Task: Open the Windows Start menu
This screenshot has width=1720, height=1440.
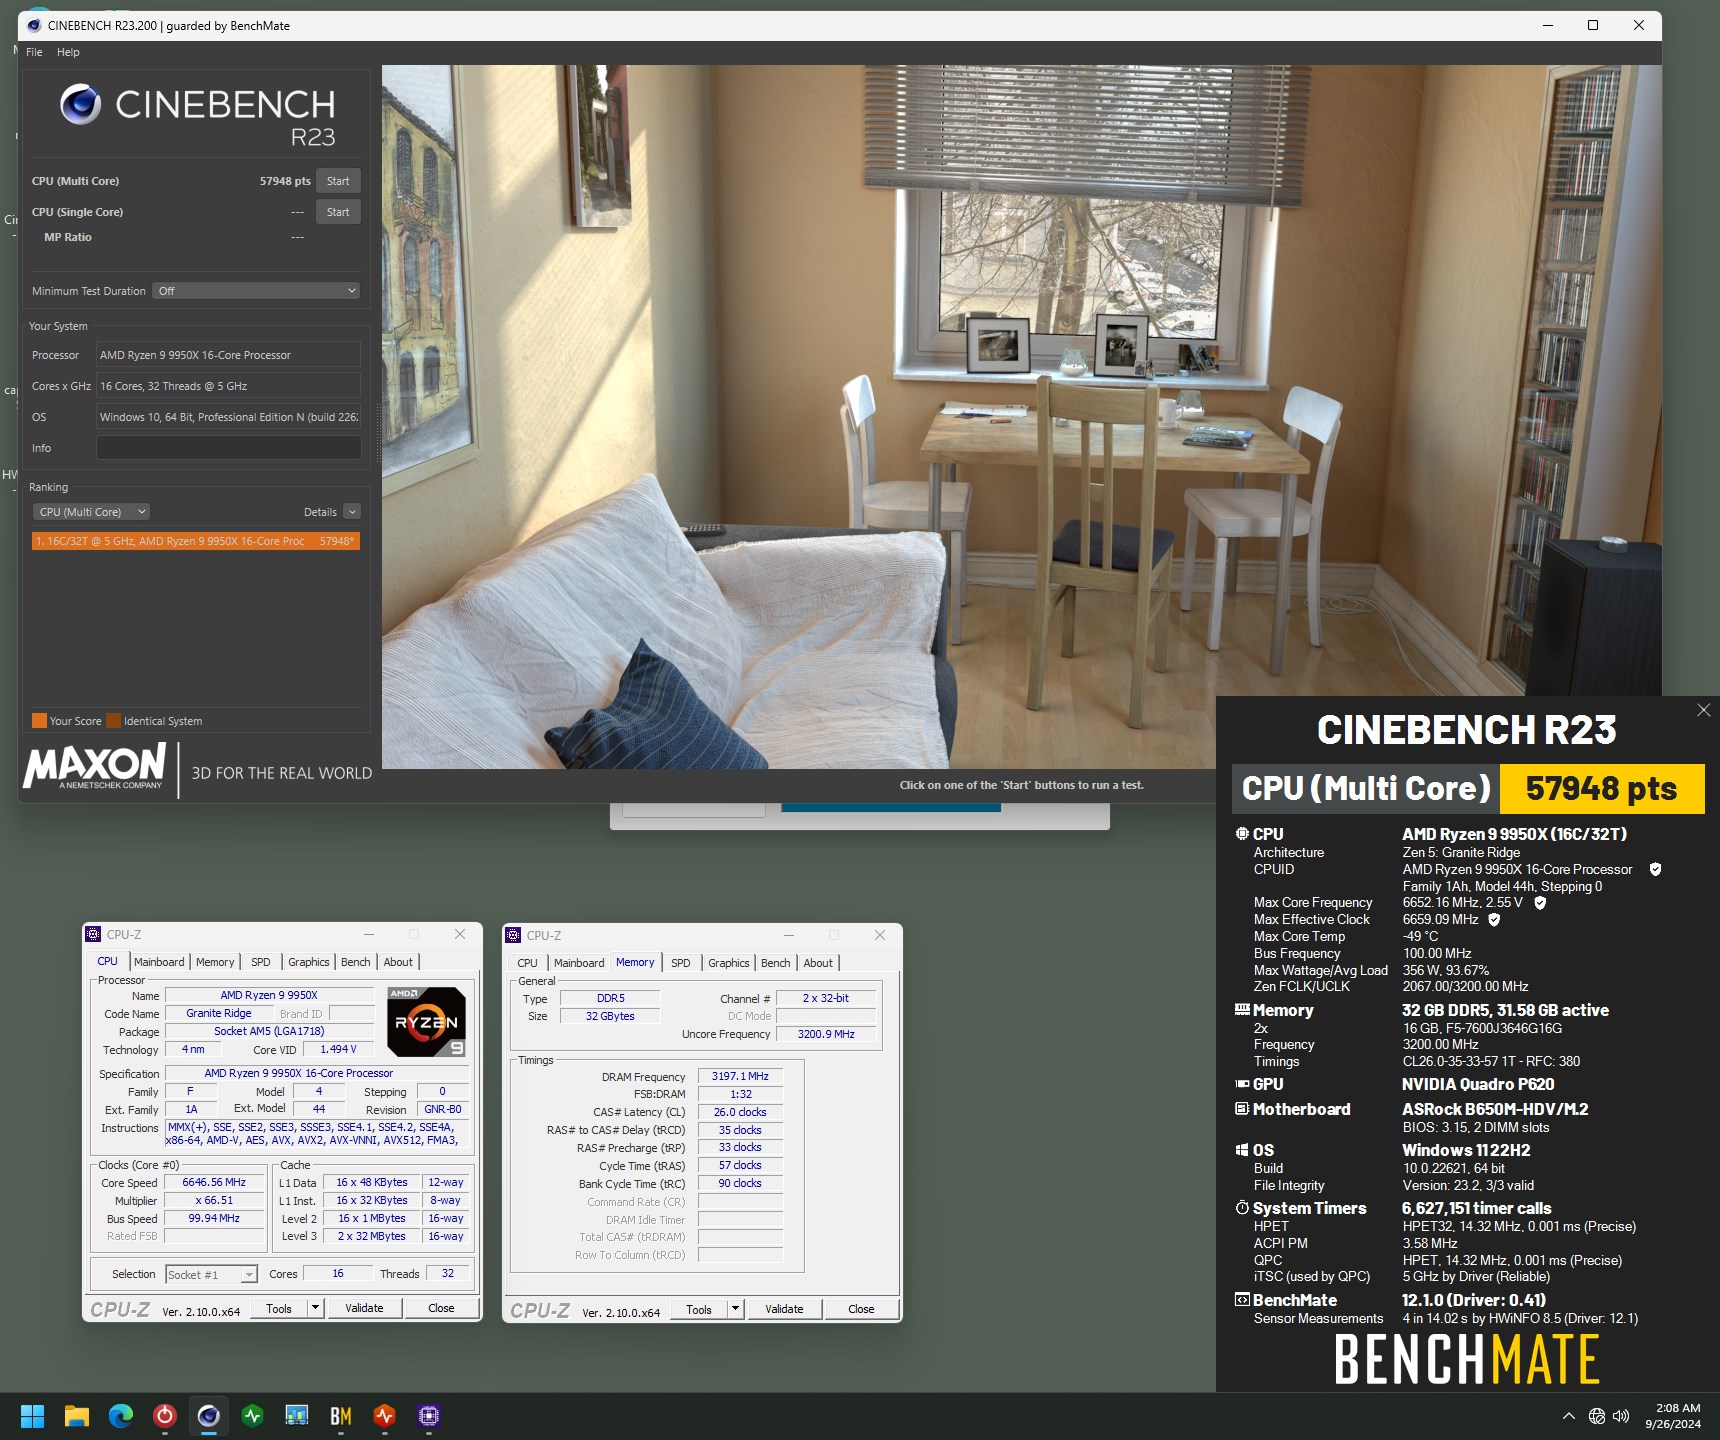Action: 32,1416
